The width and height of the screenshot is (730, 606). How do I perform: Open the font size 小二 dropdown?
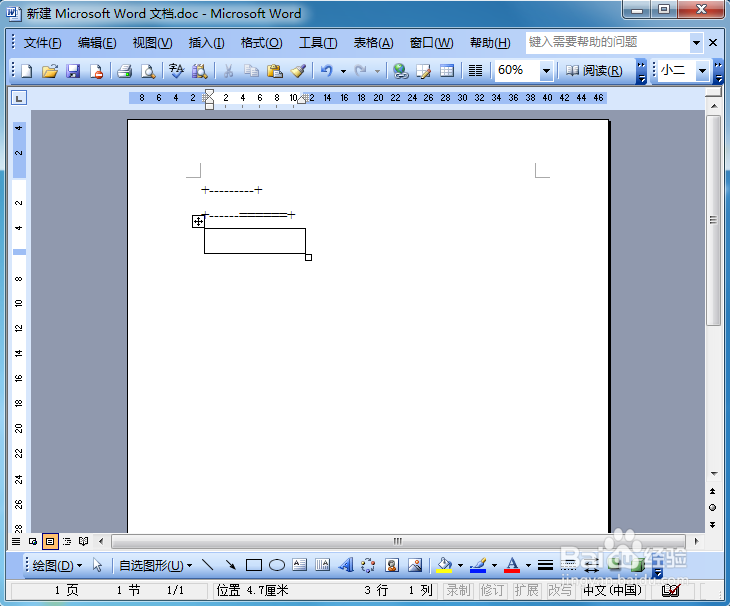click(702, 71)
